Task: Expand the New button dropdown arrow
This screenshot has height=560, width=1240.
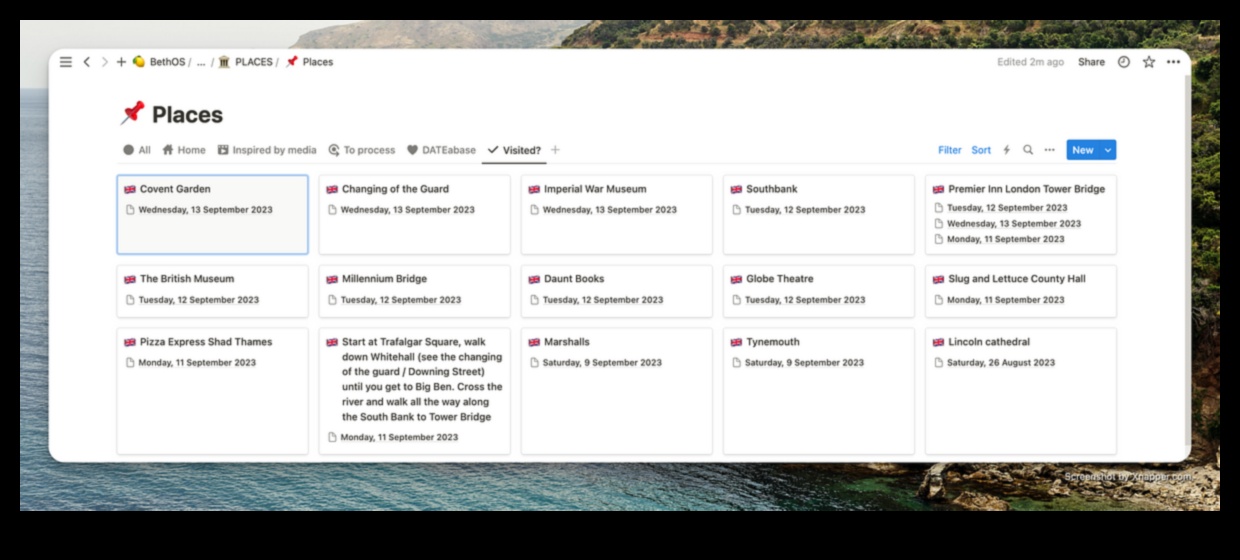Action: tap(1107, 150)
